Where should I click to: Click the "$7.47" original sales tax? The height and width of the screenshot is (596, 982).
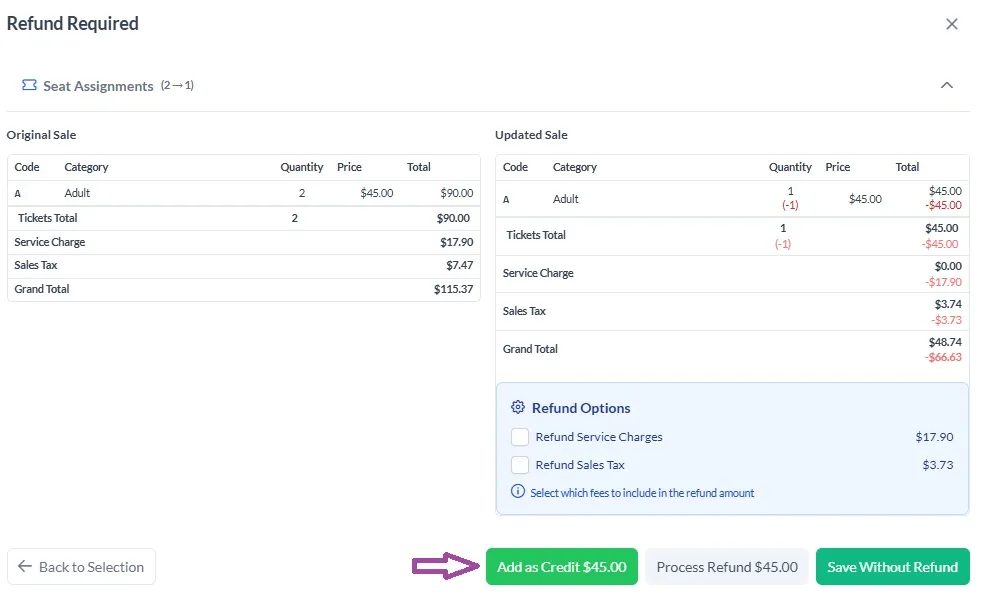pos(460,265)
